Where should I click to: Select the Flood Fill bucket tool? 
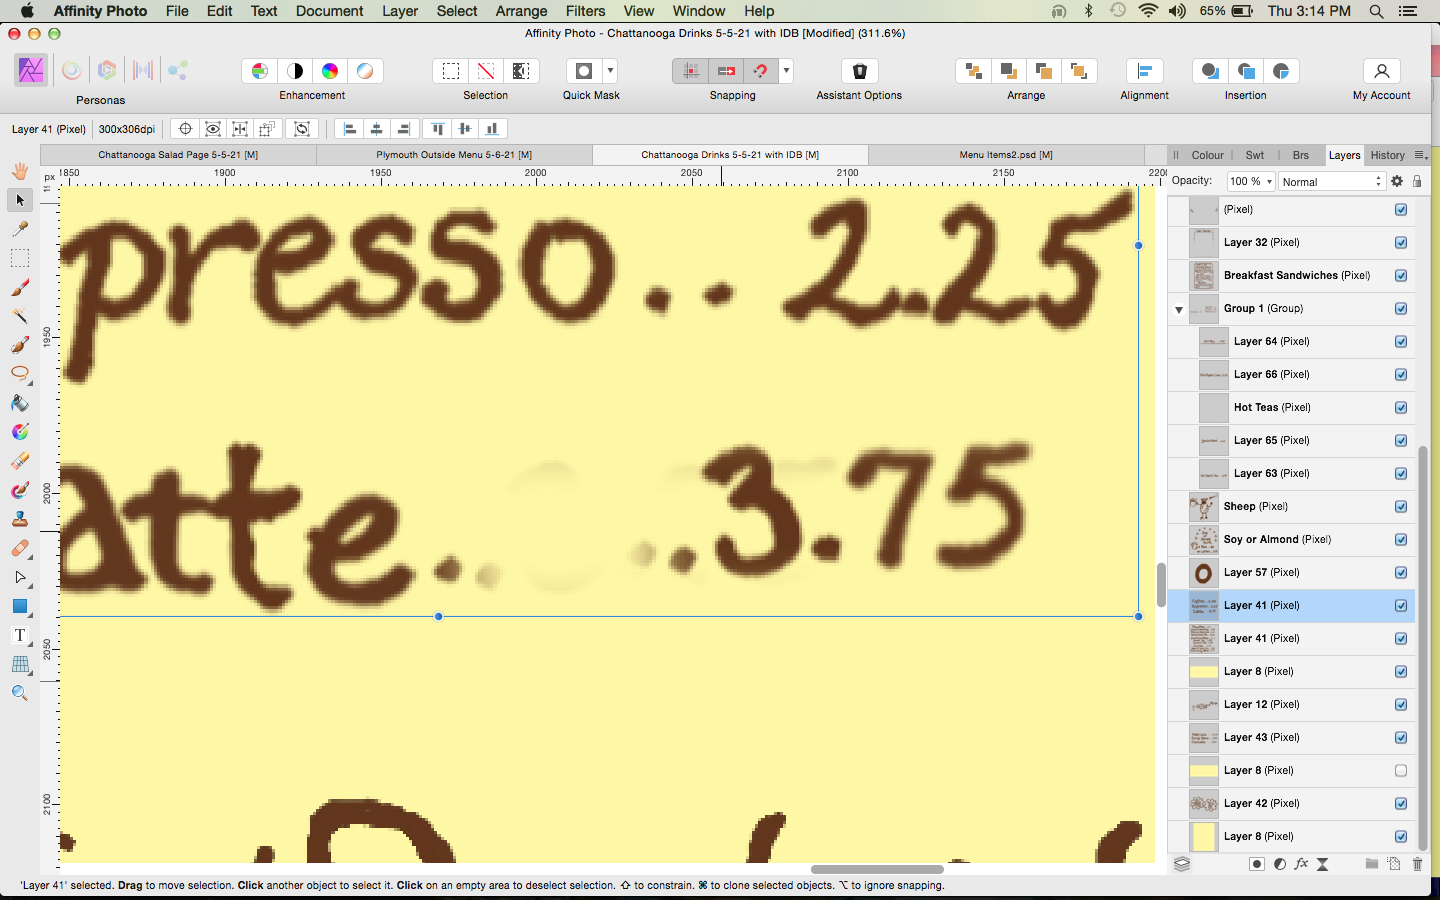[x=19, y=403]
